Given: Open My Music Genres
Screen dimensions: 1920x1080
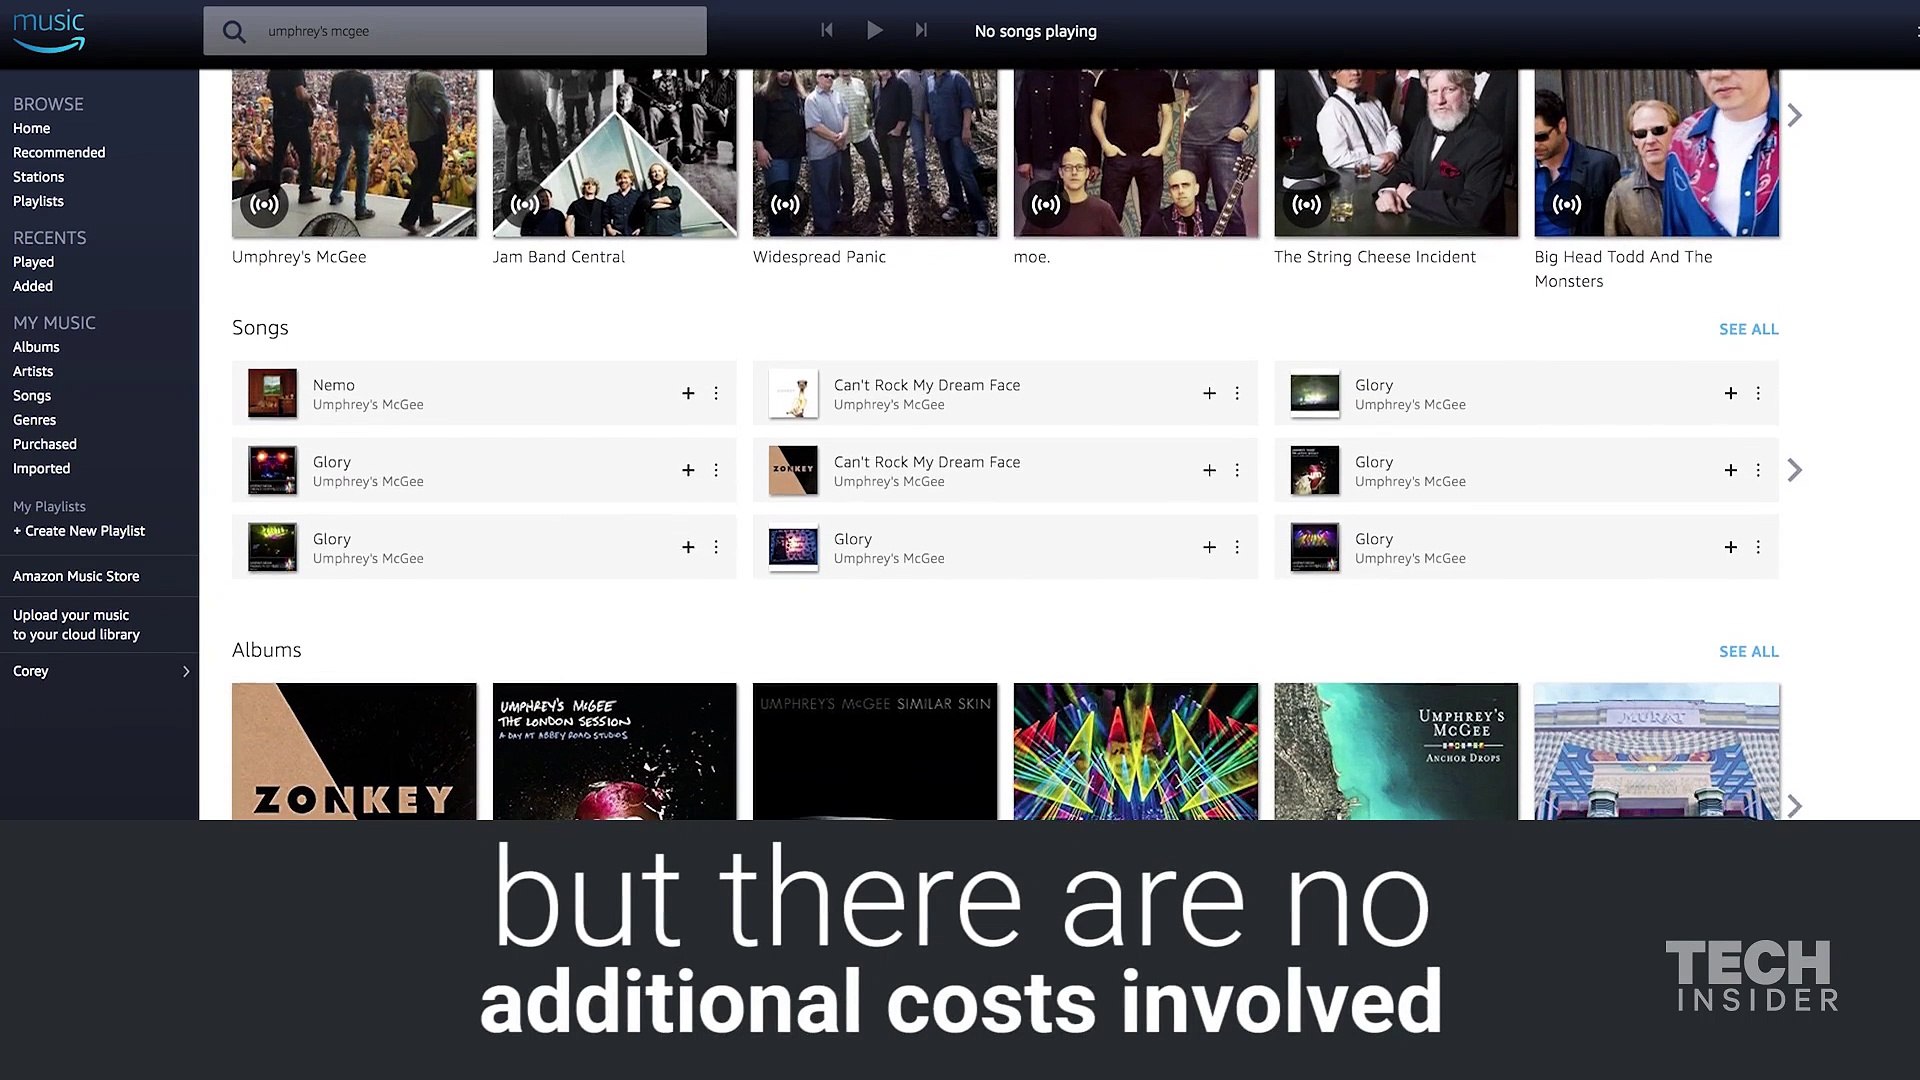Looking at the screenshot, I should 35,420.
